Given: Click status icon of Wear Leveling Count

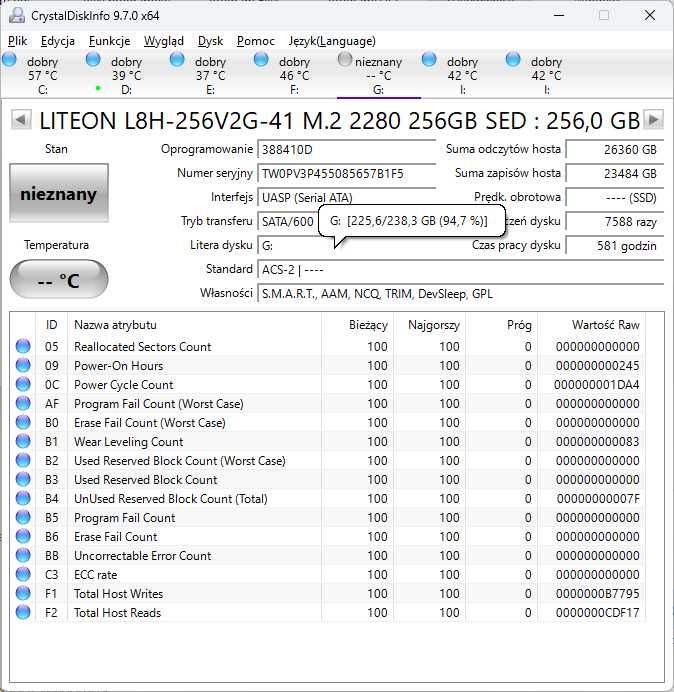Looking at the screenshot, I should point(23,441).
